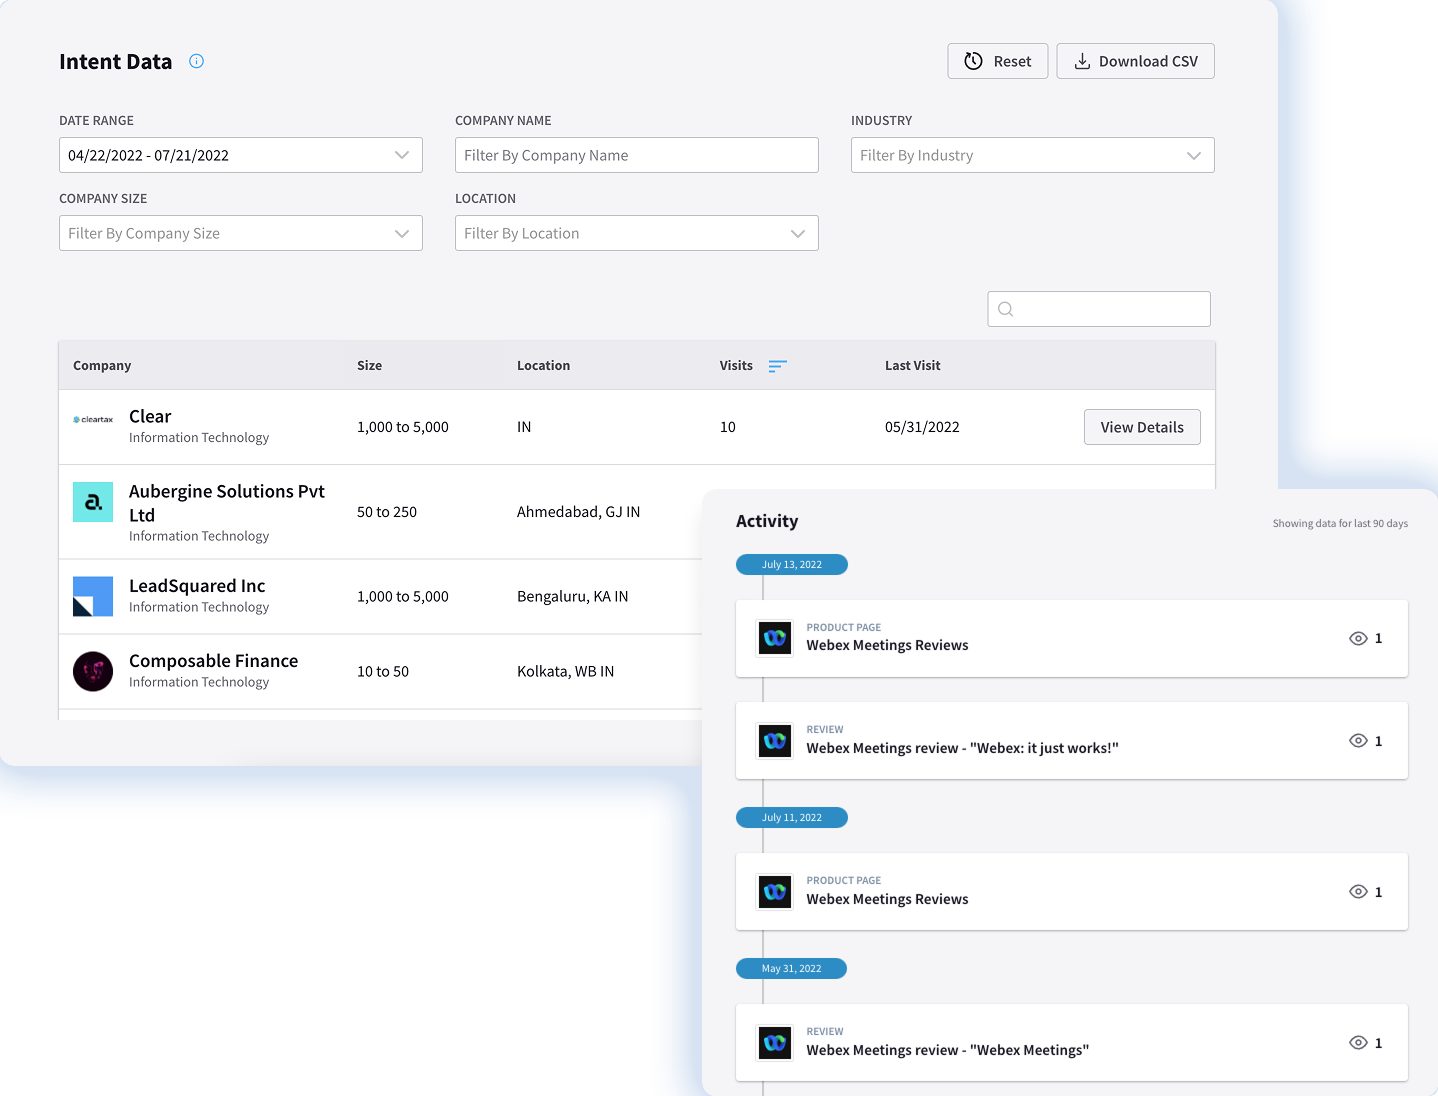
Task: Click eye views icon on July 11 product page card
Action: click(x=1358, y=892)
